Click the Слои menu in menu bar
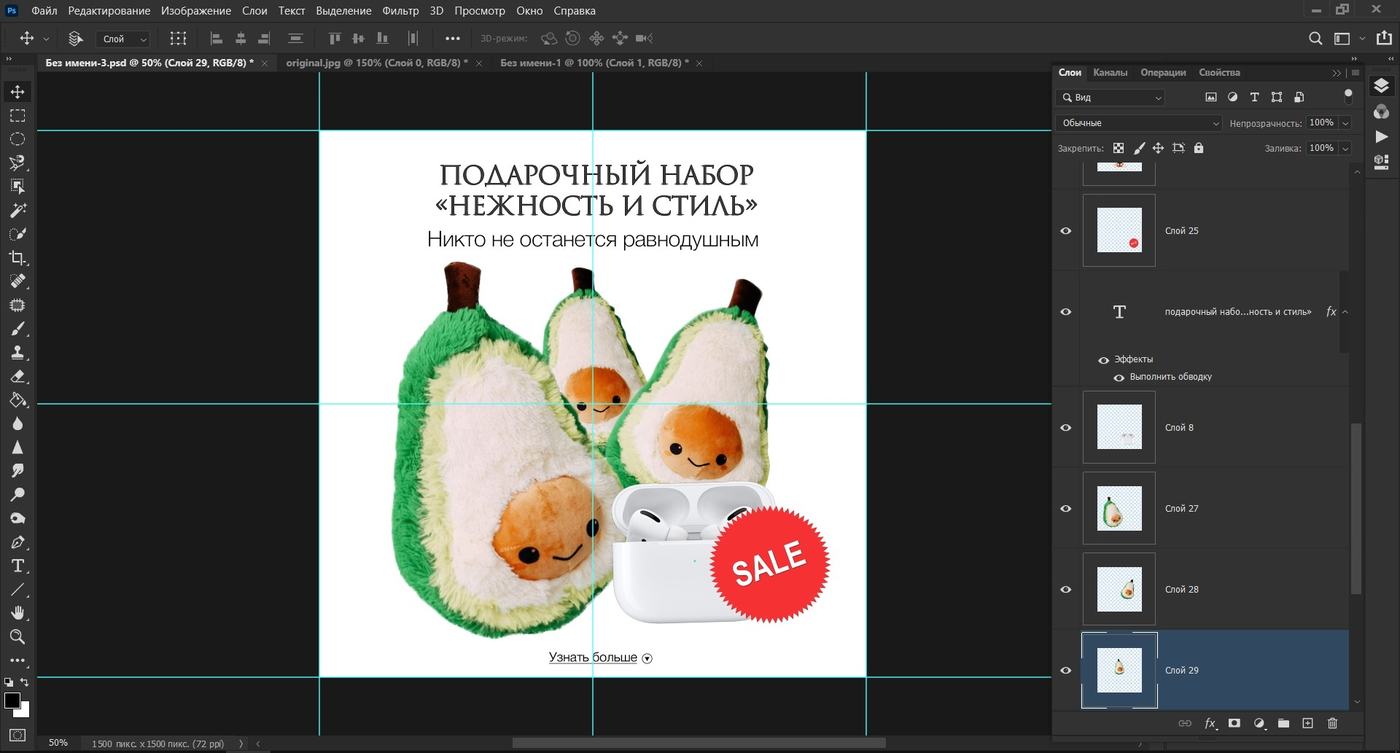 [254, 11]
